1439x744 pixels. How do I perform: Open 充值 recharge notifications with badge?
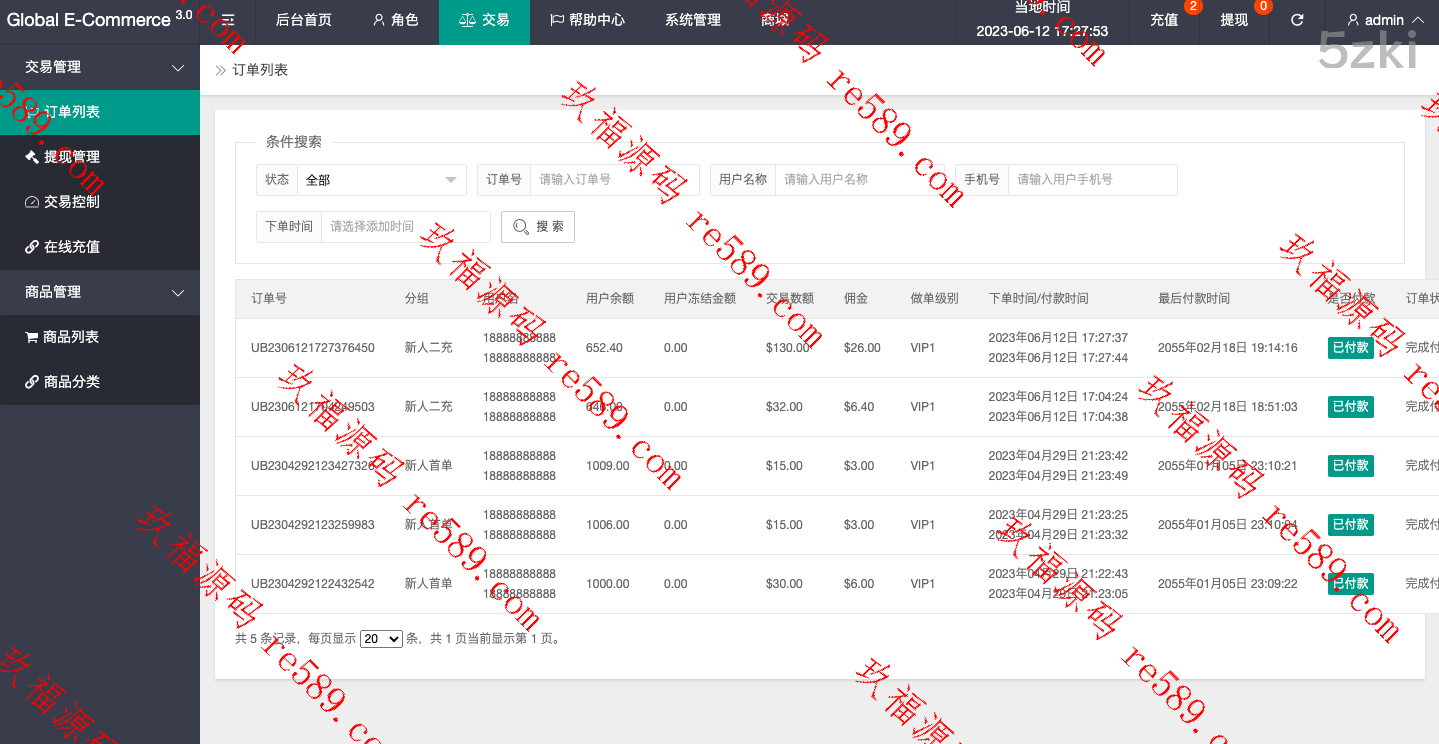pyautogui.click(x=1165, y=20)
